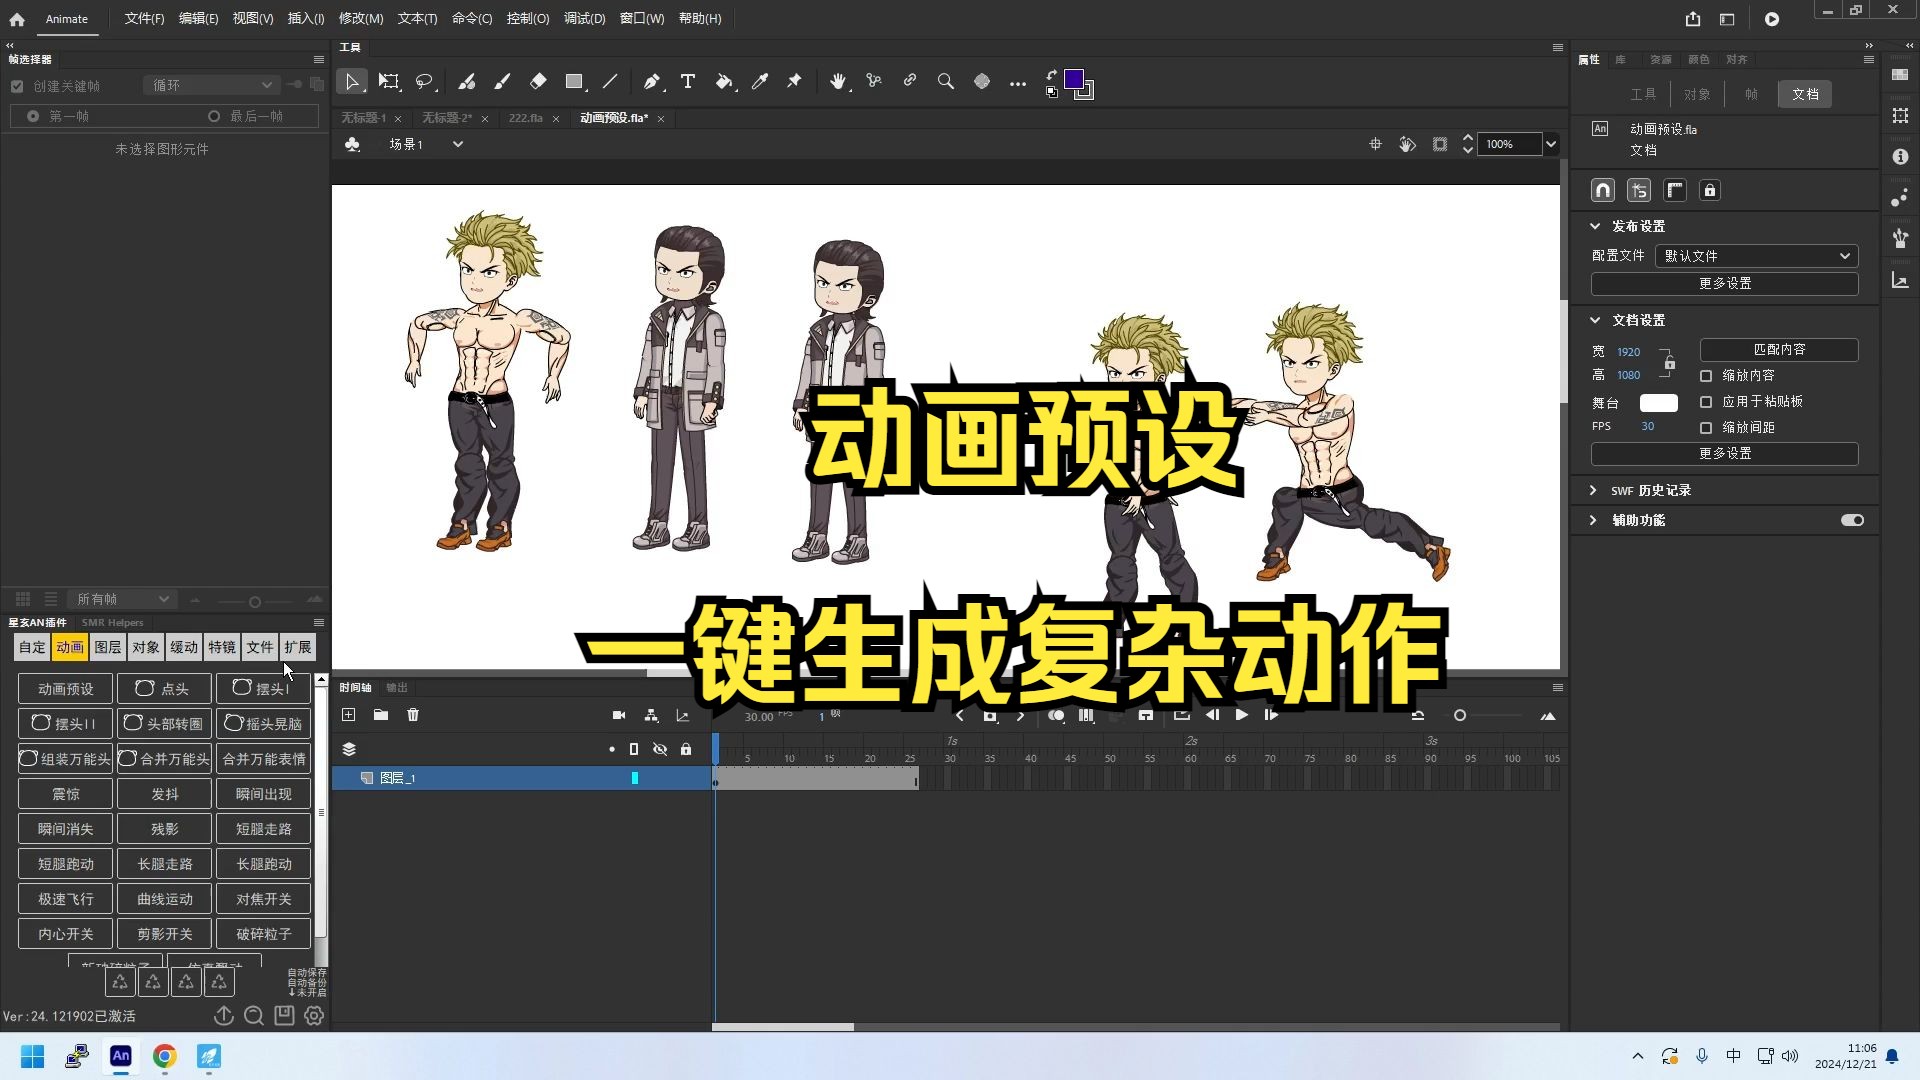Viewport: 1920px width, 1080px height.
Task: Activate the Eraser tool
Action: click(538, 82)
